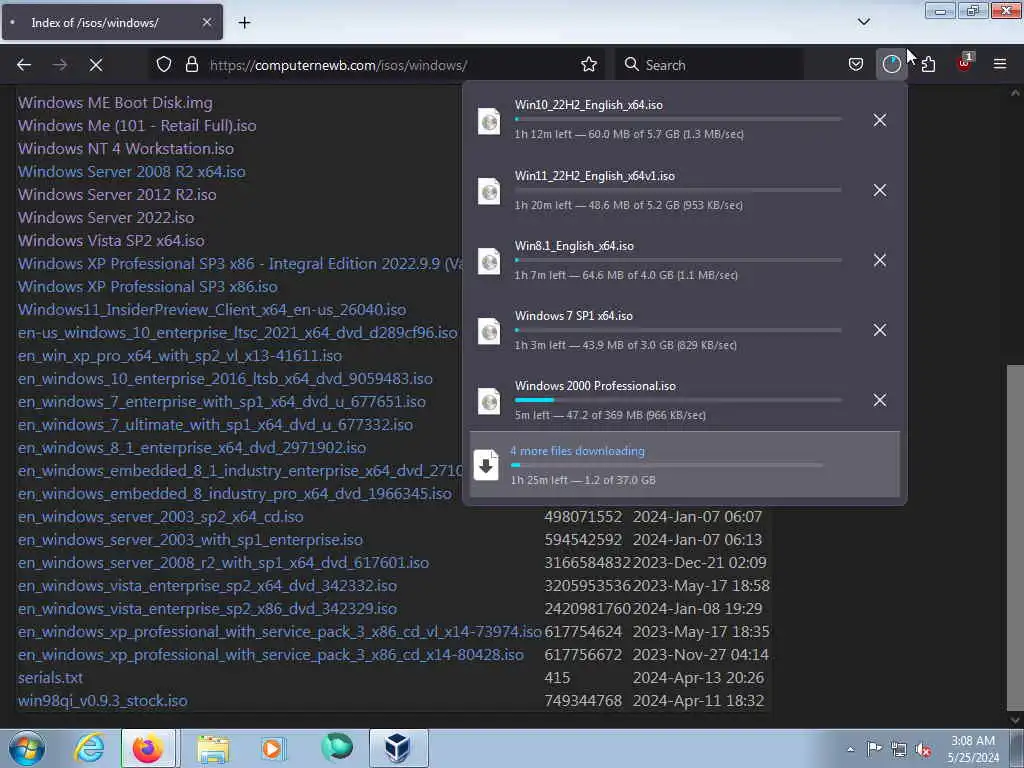
Task: Open Windows Explorer folder in taskbar
Action: tap(213, 748)
